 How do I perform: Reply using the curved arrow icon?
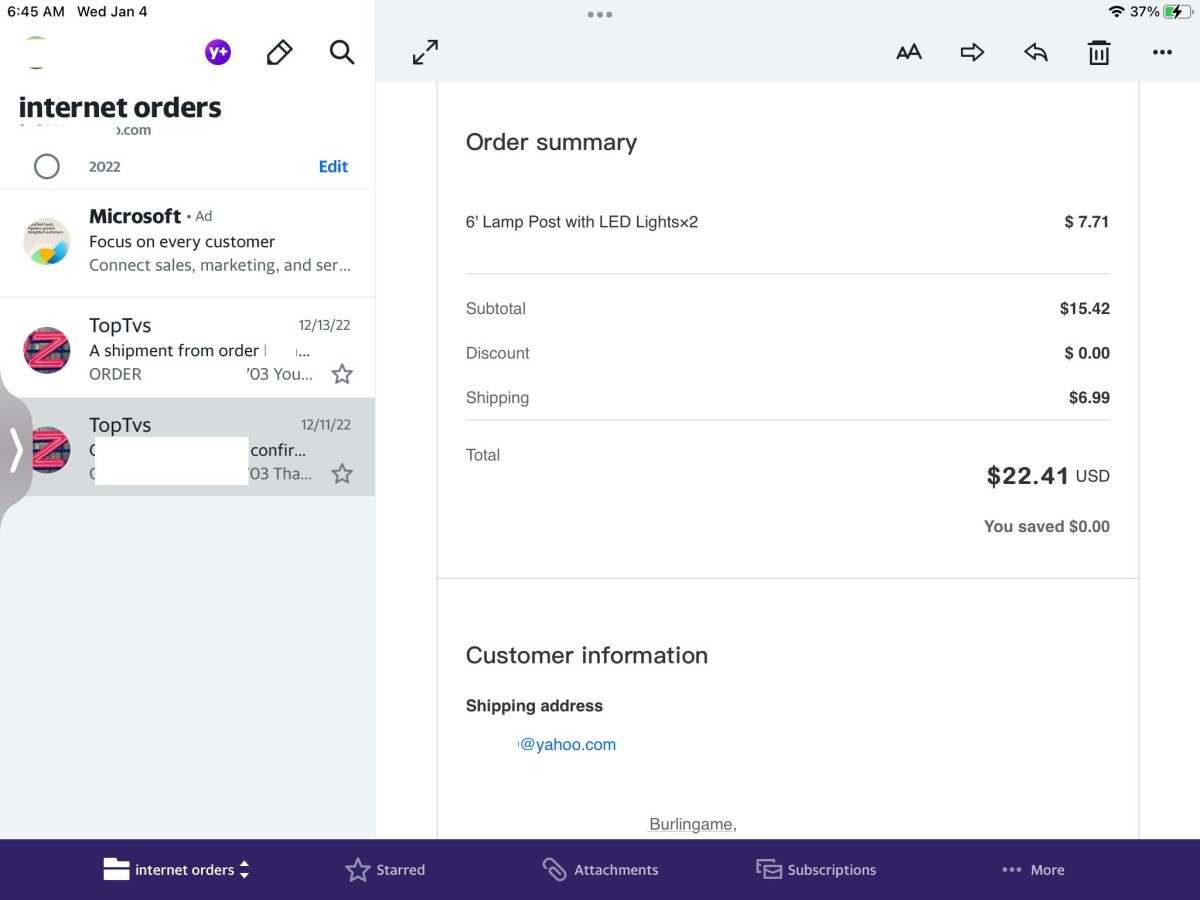(x=1035, y=53)
